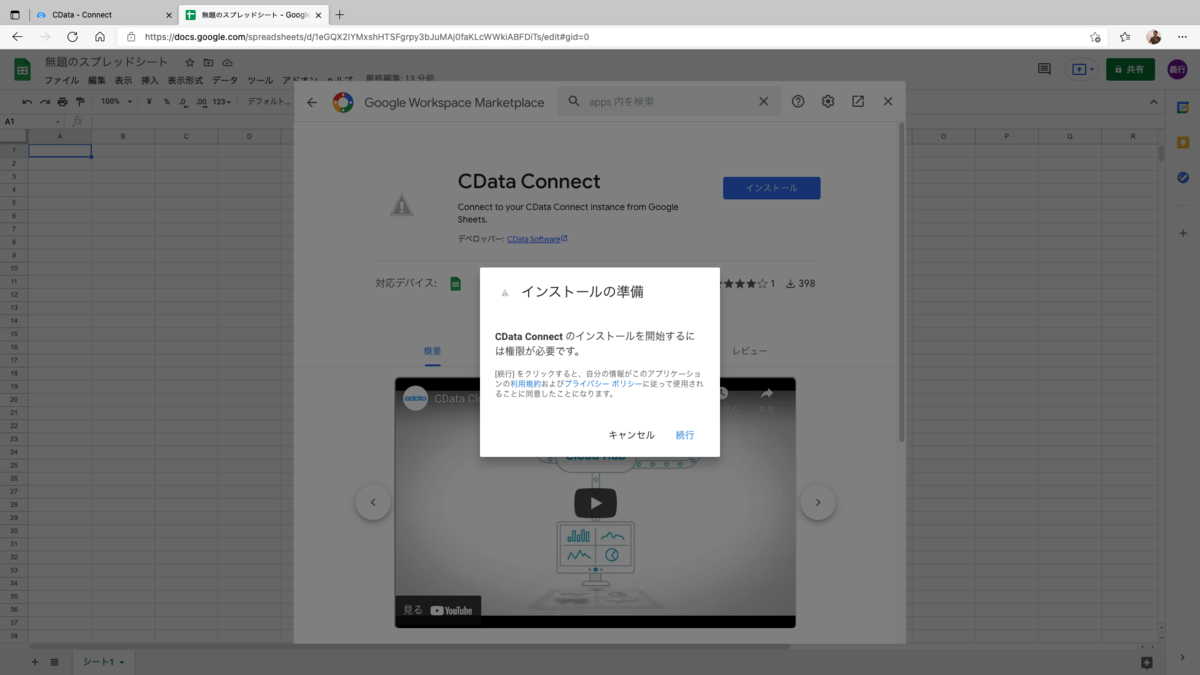Click the Sheets home logo
The image size is (1200, 675).
(x=22, y=69)
